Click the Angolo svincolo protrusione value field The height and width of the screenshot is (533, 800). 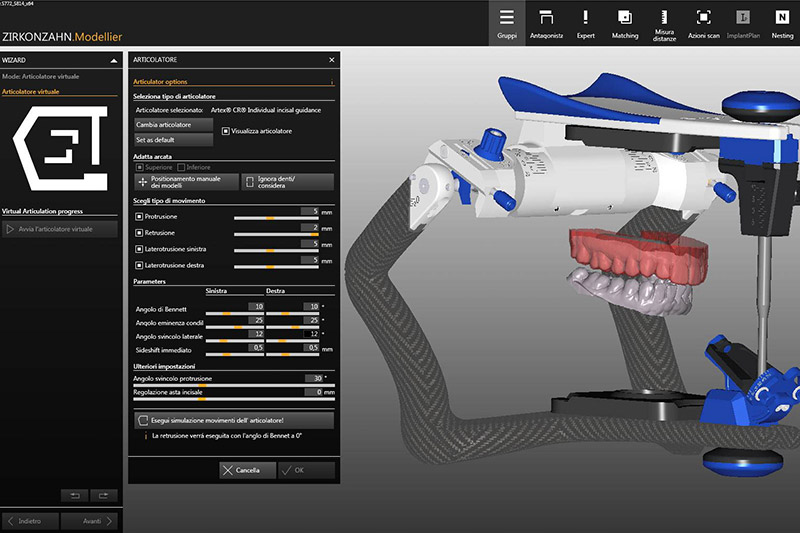click(315, 379)
